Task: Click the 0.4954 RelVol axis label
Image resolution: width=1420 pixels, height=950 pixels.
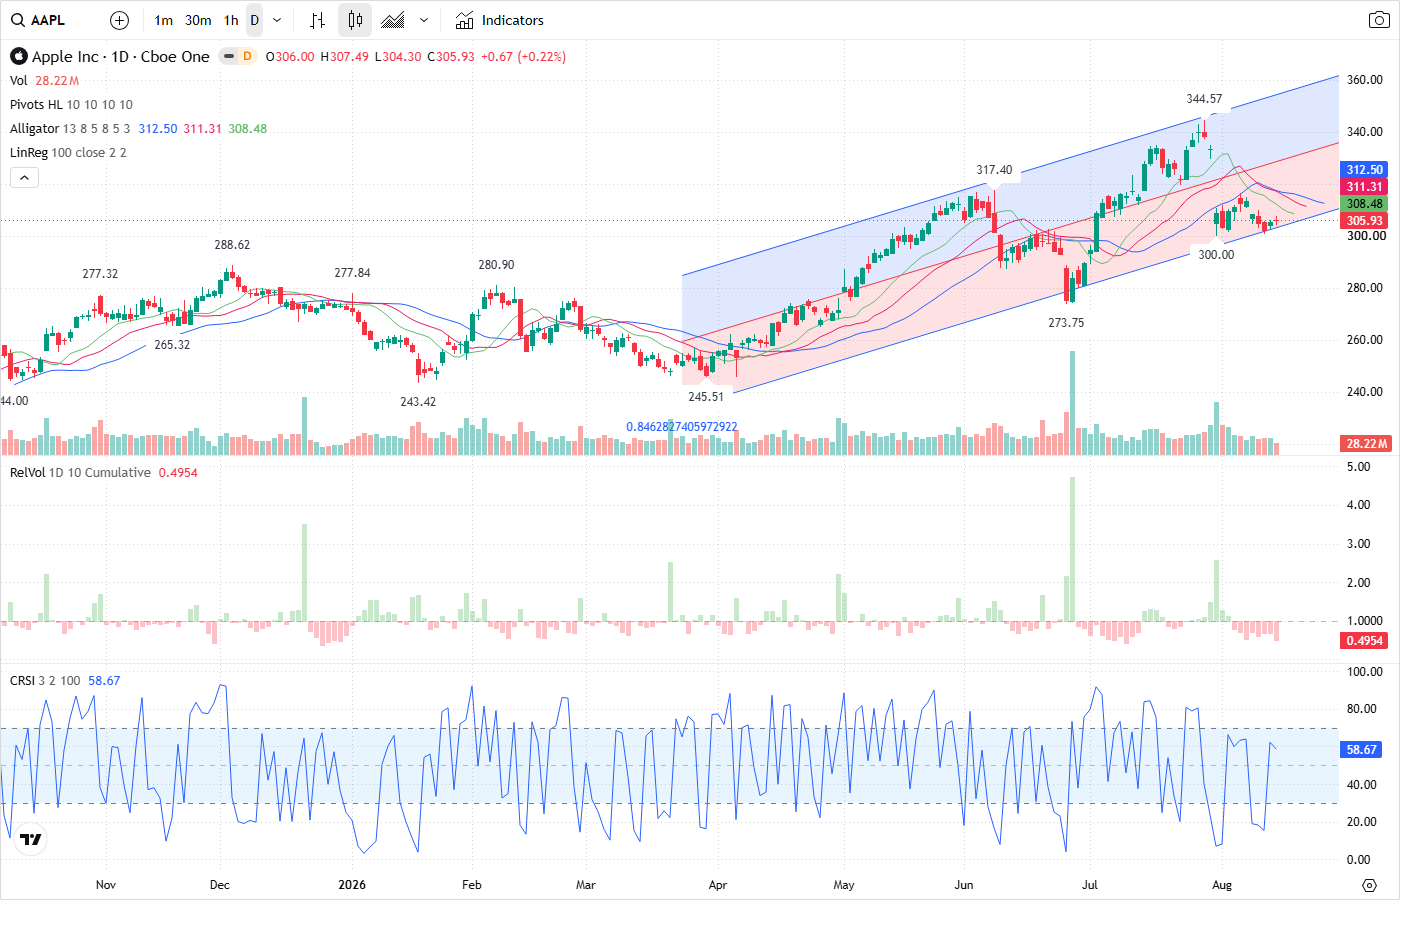Action: pos(1364,641)
